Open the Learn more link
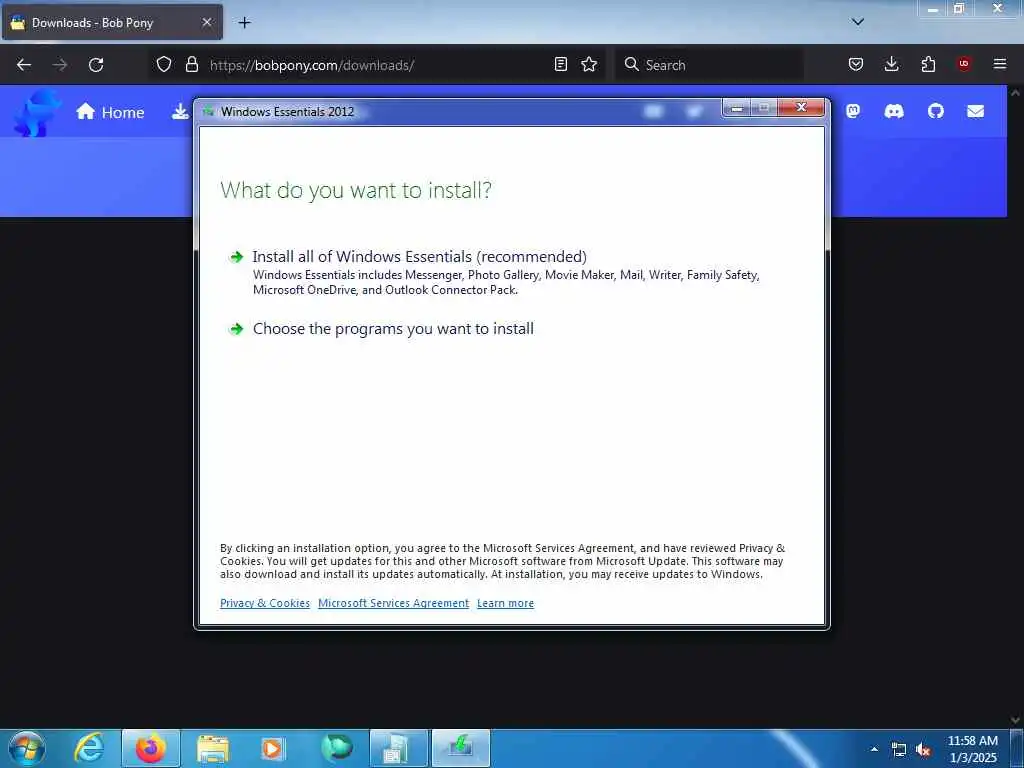The width and height of the screenshot is (1024, 768). tap(505, 603)
